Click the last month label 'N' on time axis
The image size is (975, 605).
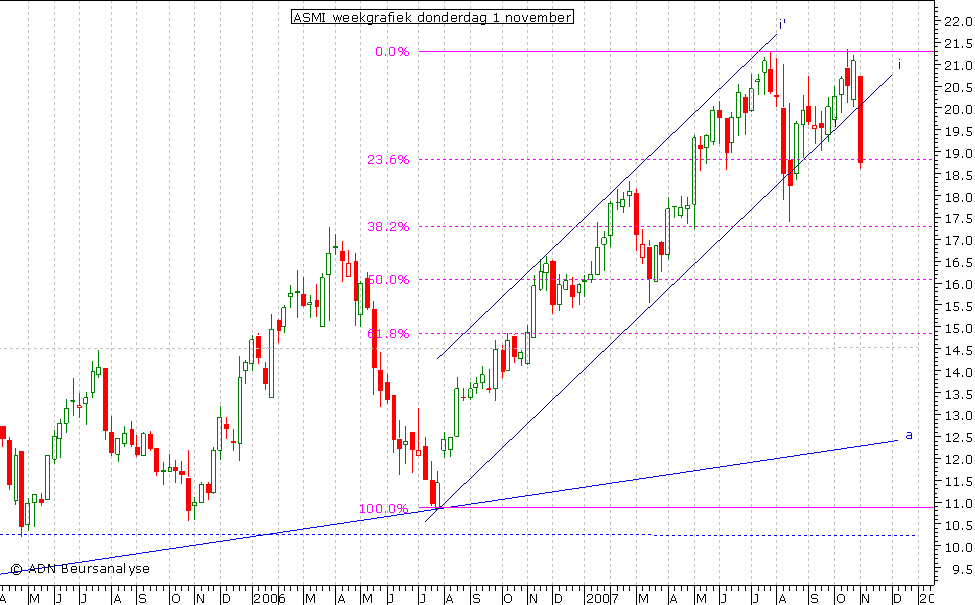point(865,599)
